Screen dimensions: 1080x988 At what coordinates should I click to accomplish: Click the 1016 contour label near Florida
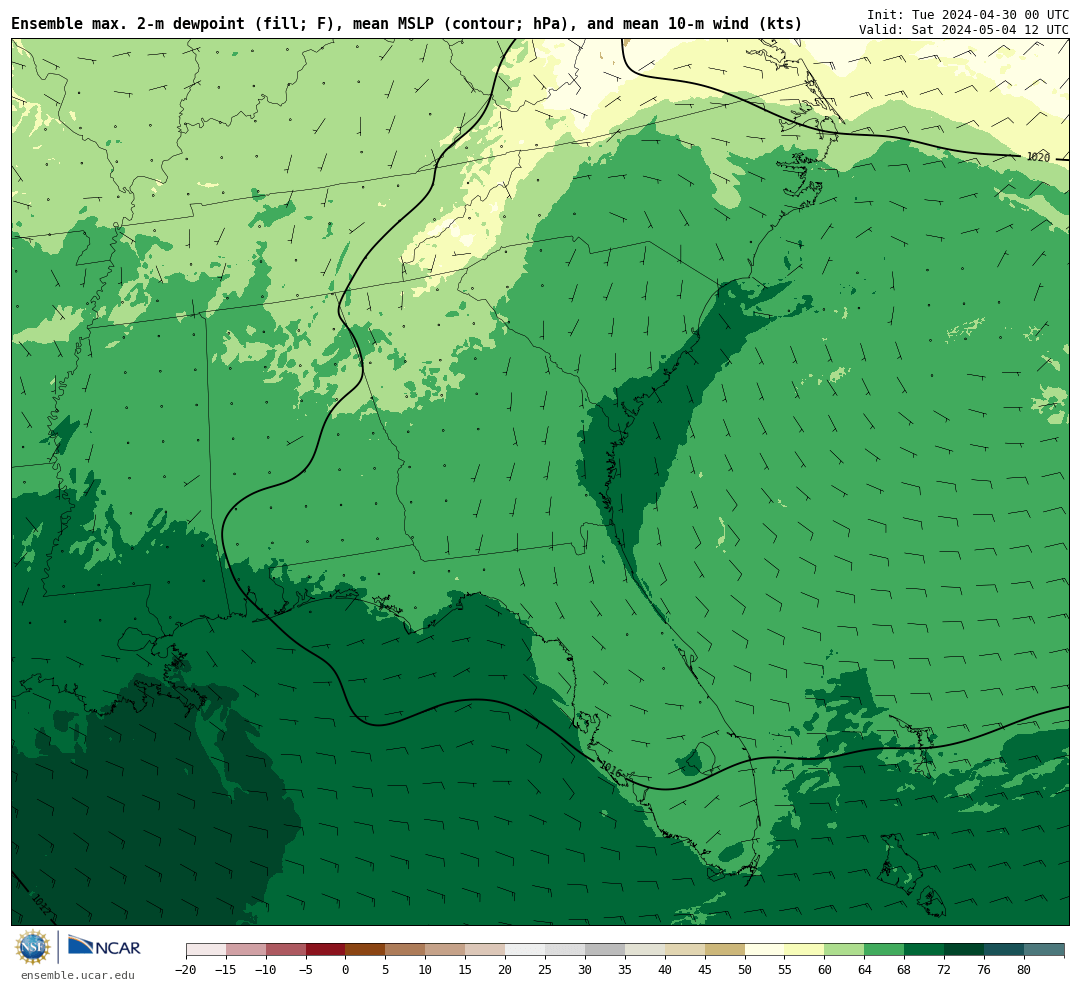(611, 770)
